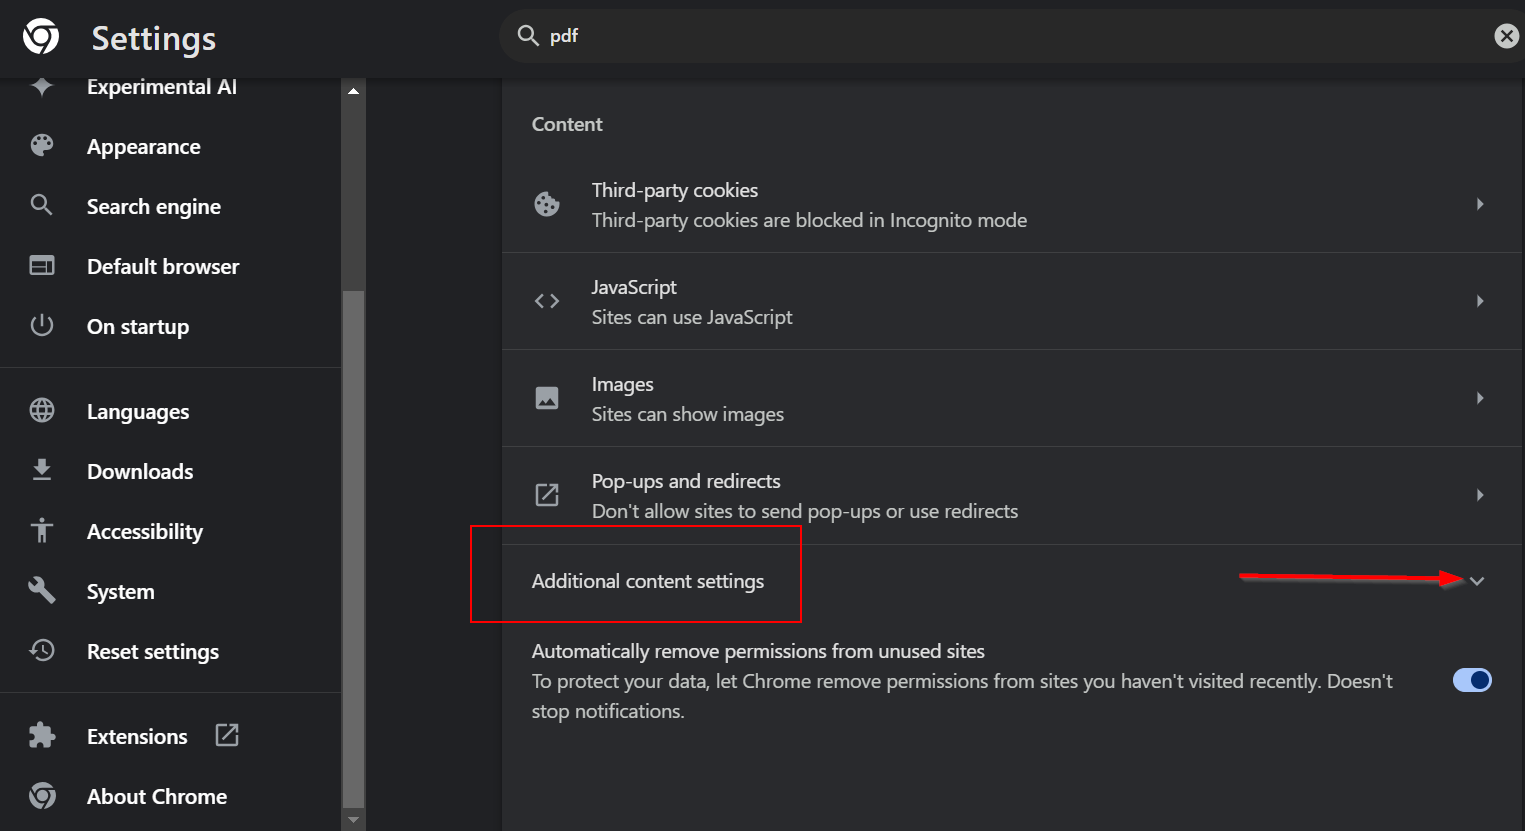This screenshot has height=831, width=1525.
Task: Click the magnifier icon in search box
Action: click(528, 36)
